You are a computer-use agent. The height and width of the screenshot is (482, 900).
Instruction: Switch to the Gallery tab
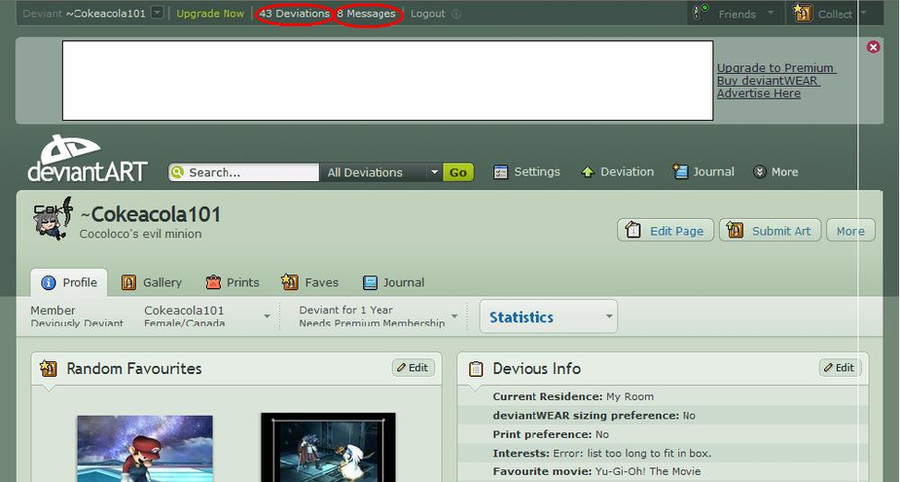click(151, 282)
